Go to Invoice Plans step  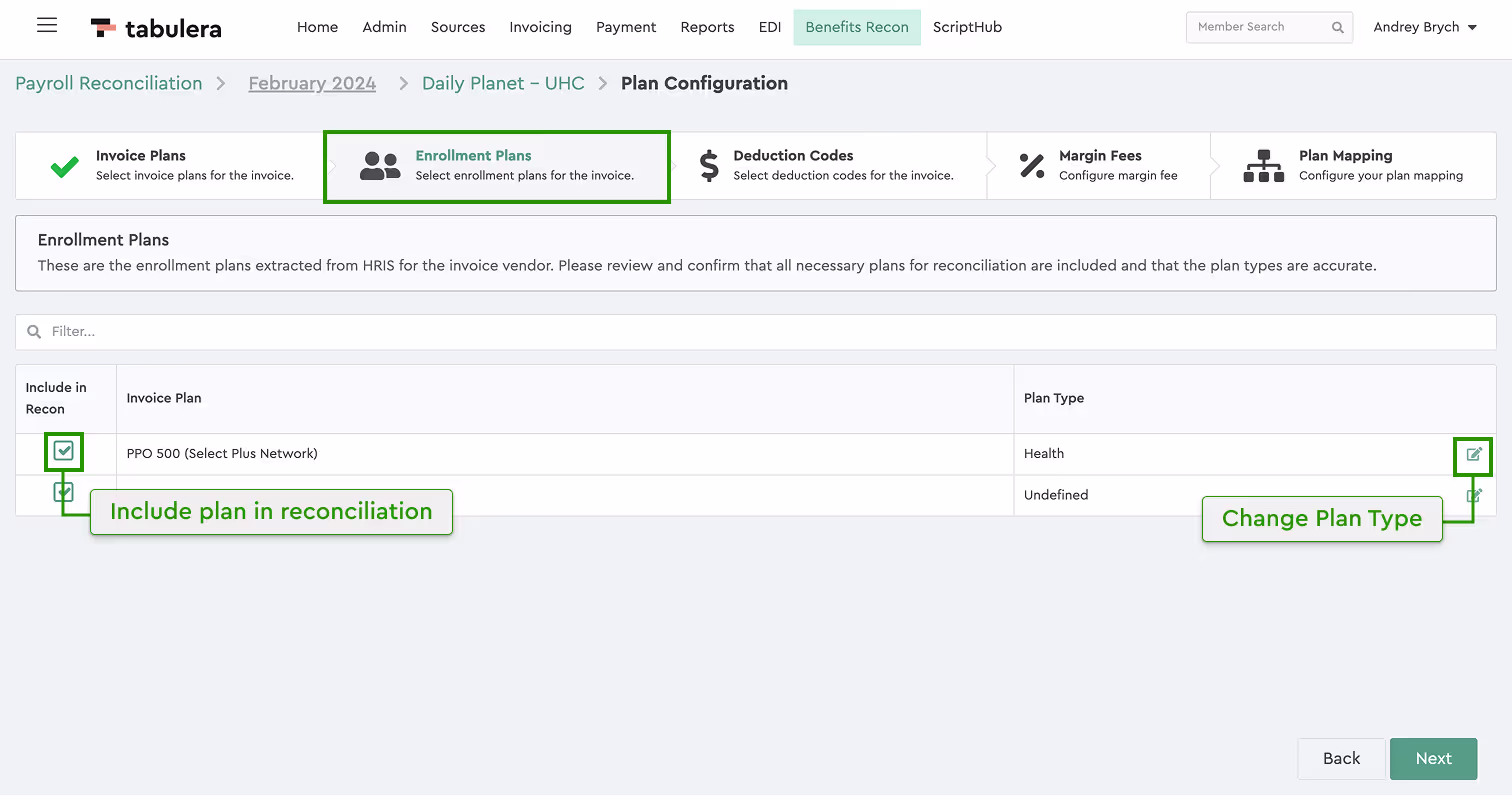click(x=170, y=166)
